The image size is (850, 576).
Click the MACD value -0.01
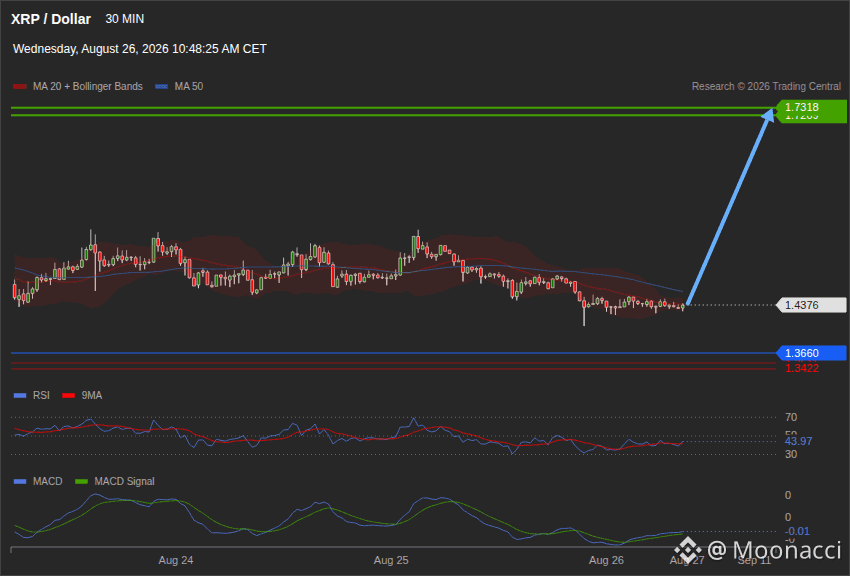(797, 532)
